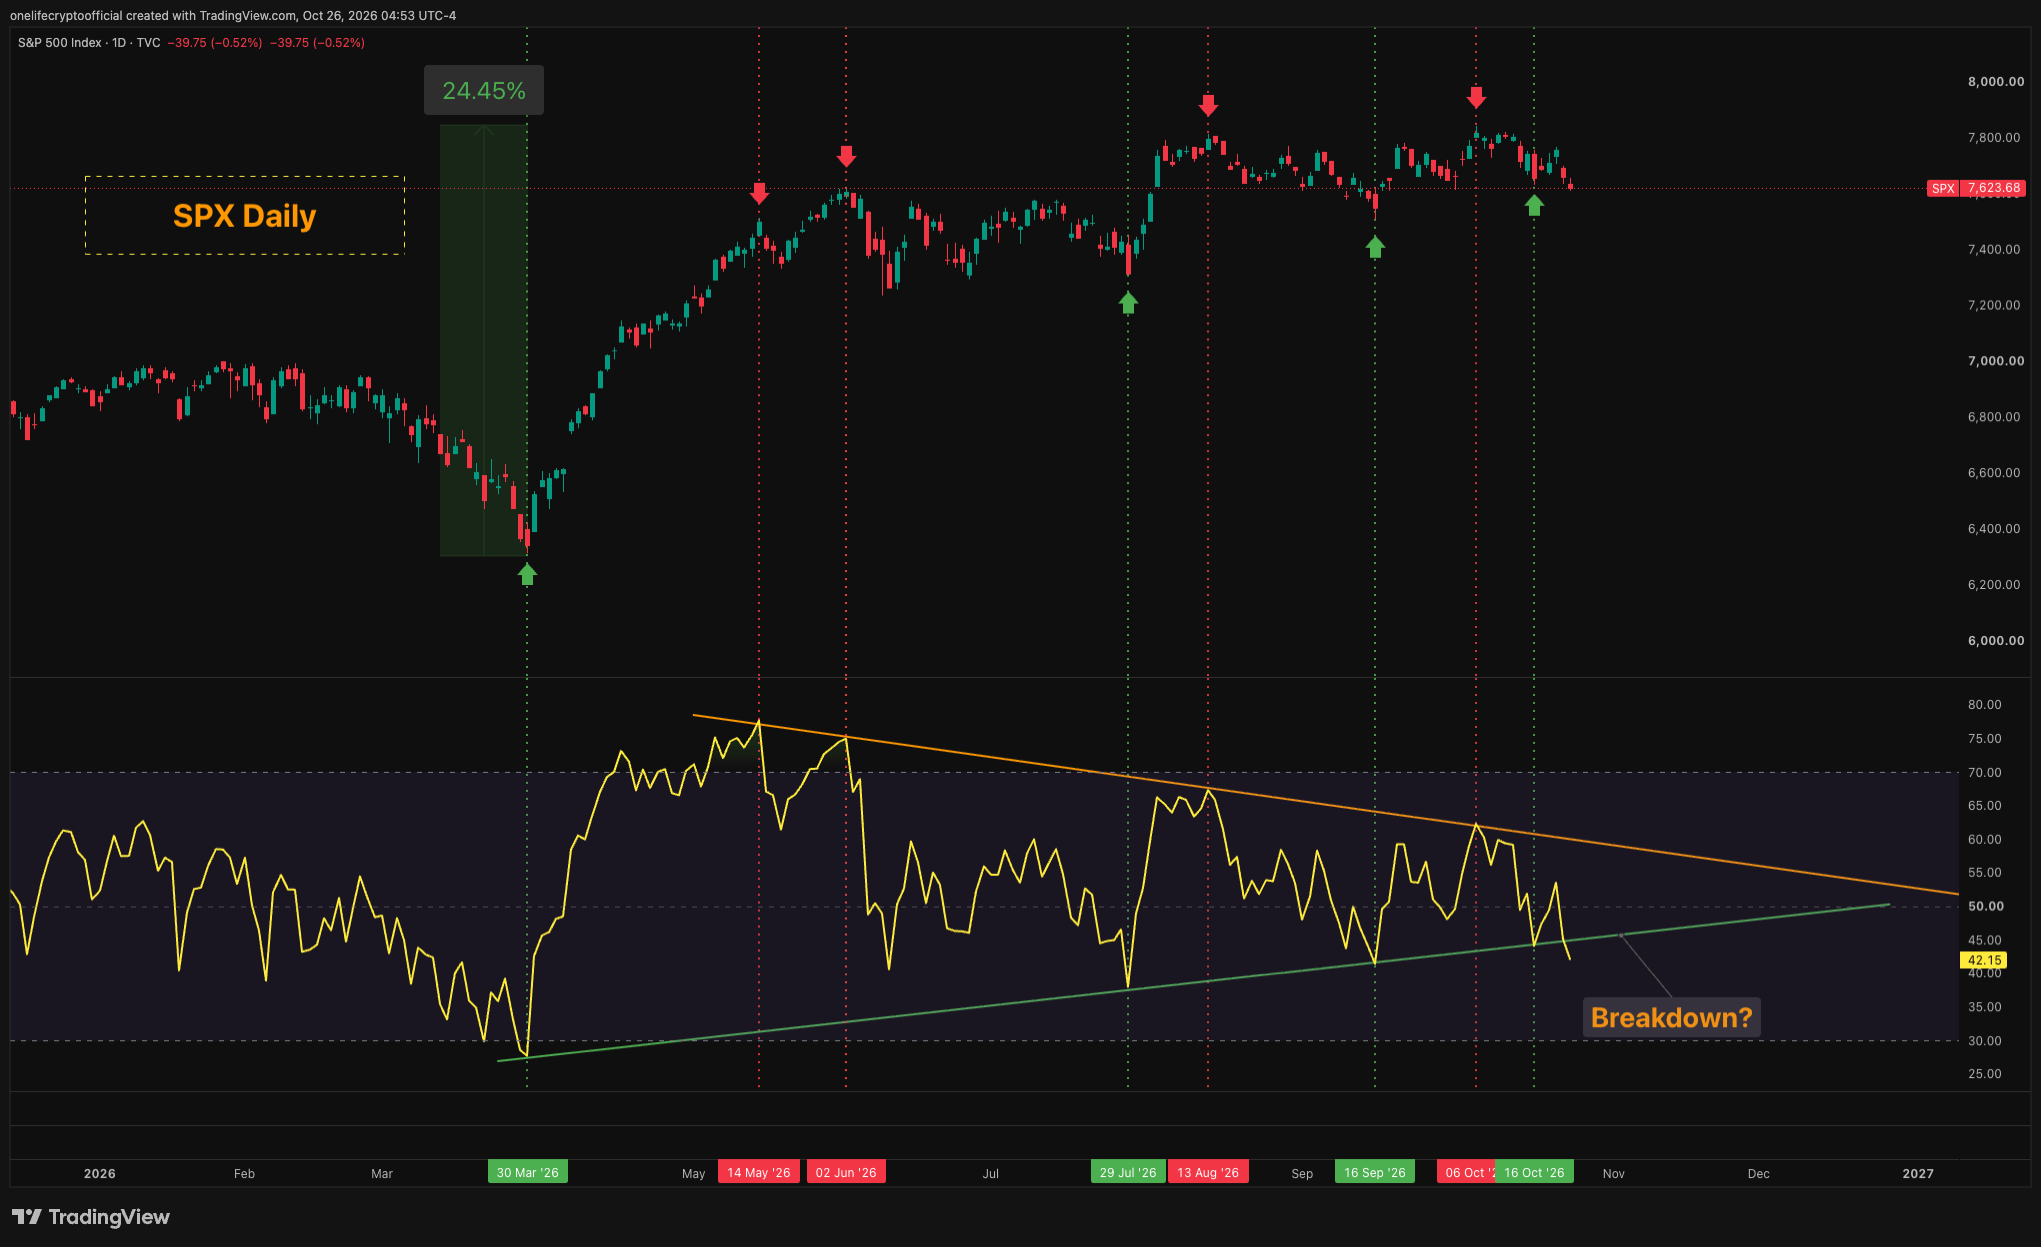Click the red arrow on the 14 May '26 line

click(x=759, y=193)
